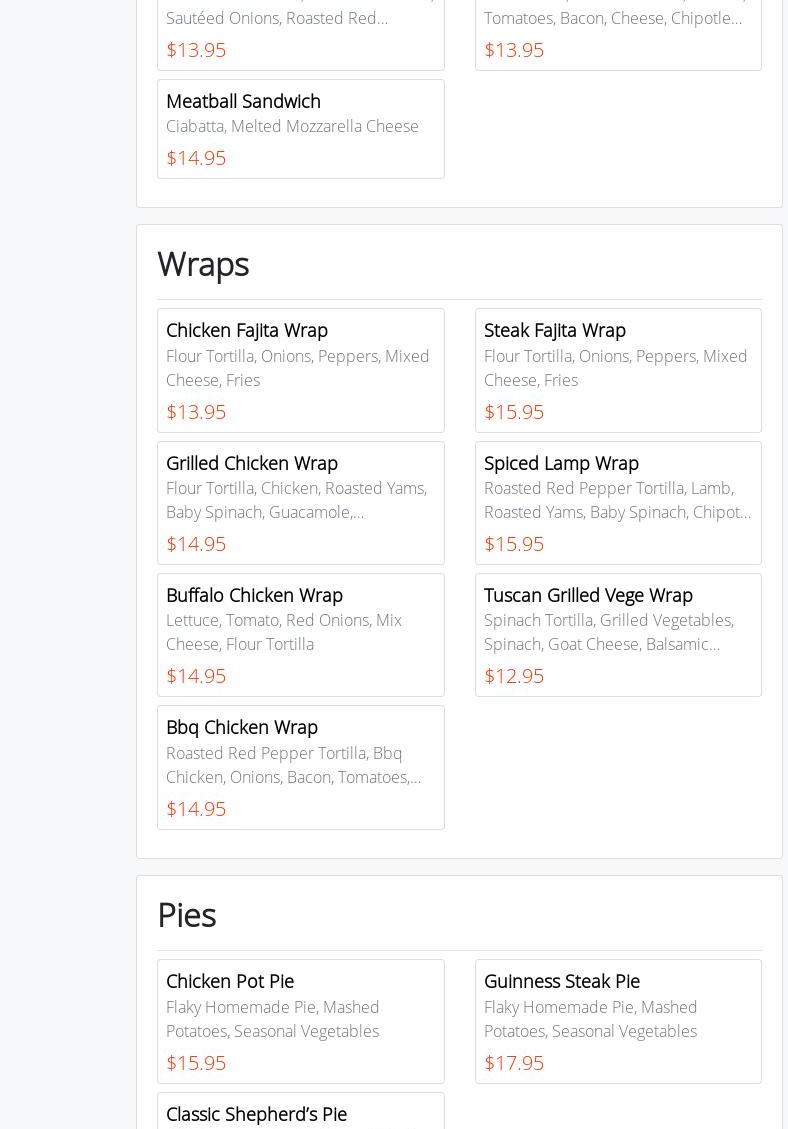The image size is (788, 1129).
Task: Choose the Steak Fajita Wrap card
Action: (x=618, y=370)
